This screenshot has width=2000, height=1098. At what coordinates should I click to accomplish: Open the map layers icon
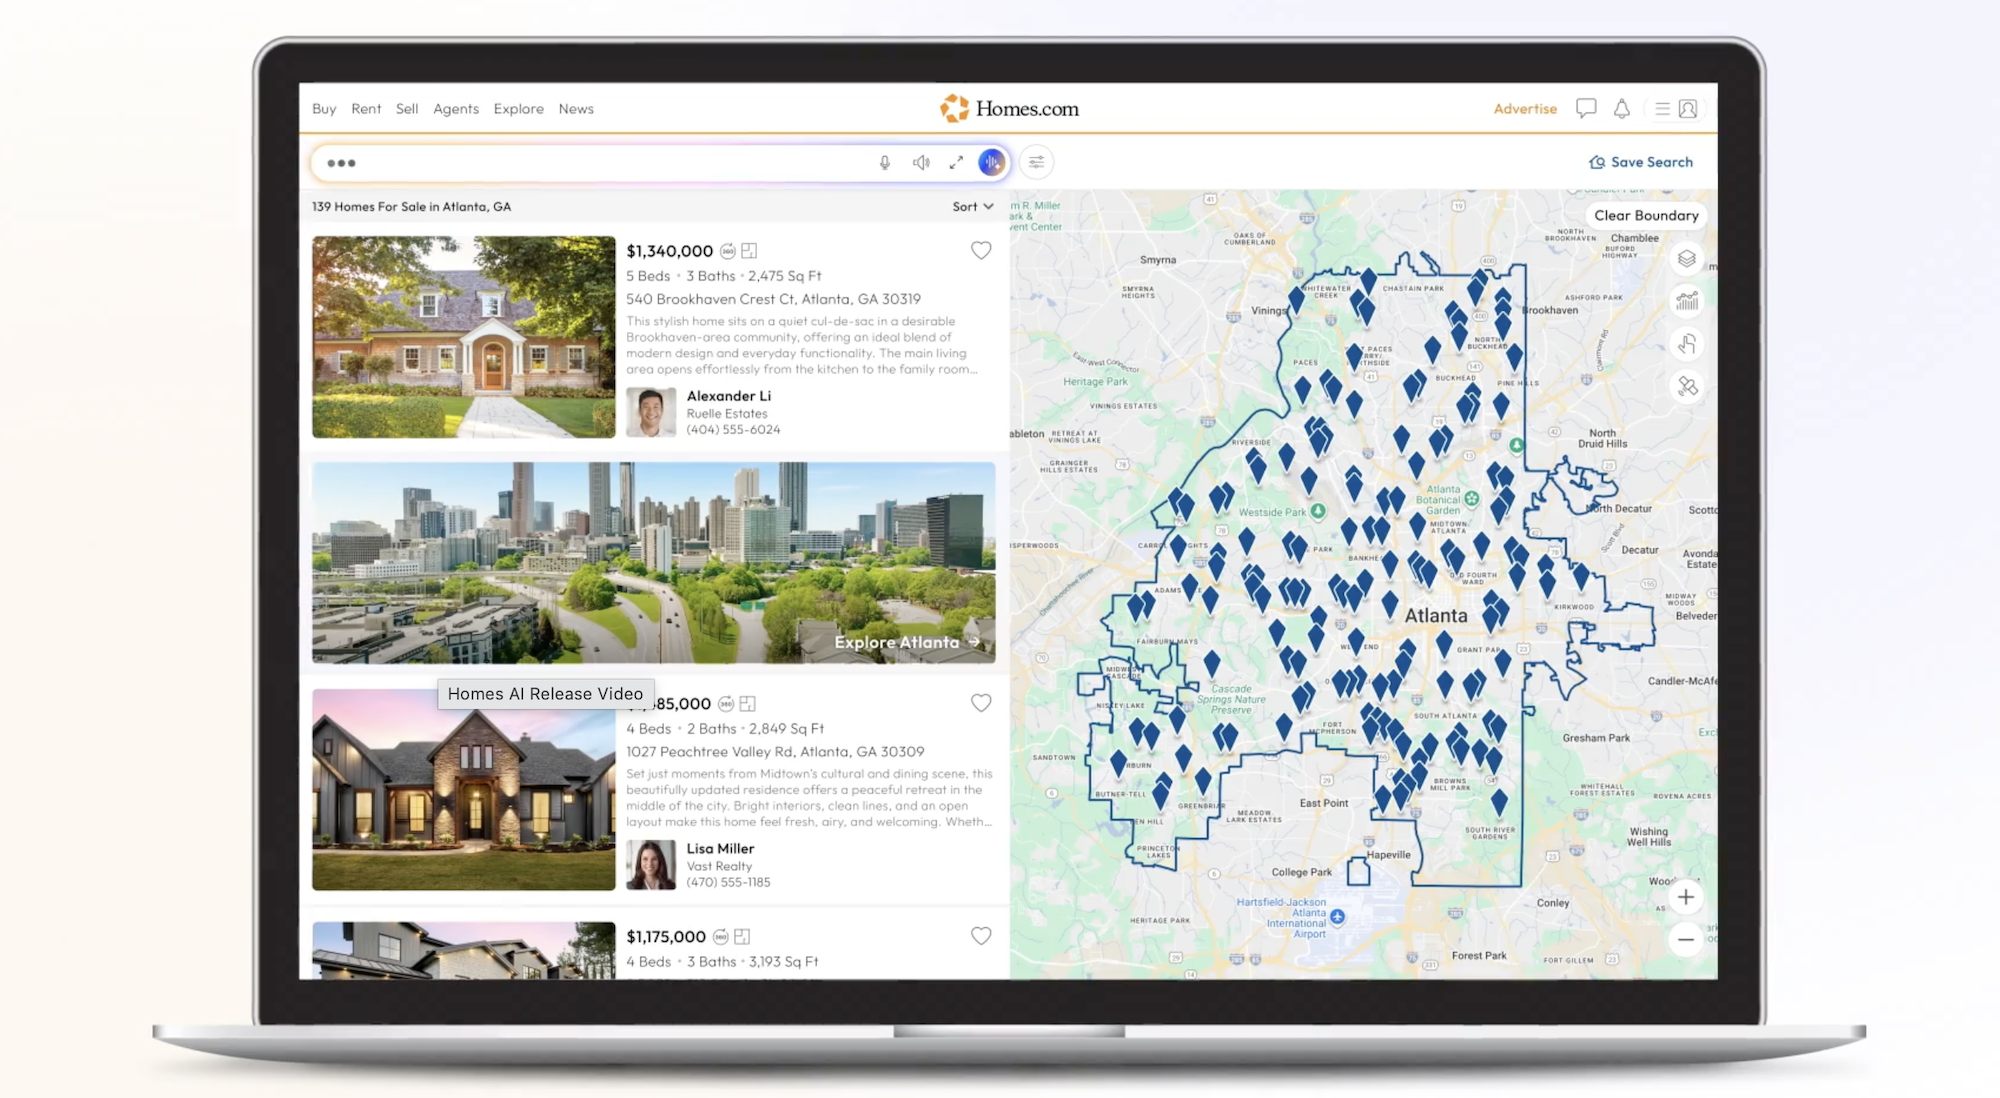coord(1687,259)
